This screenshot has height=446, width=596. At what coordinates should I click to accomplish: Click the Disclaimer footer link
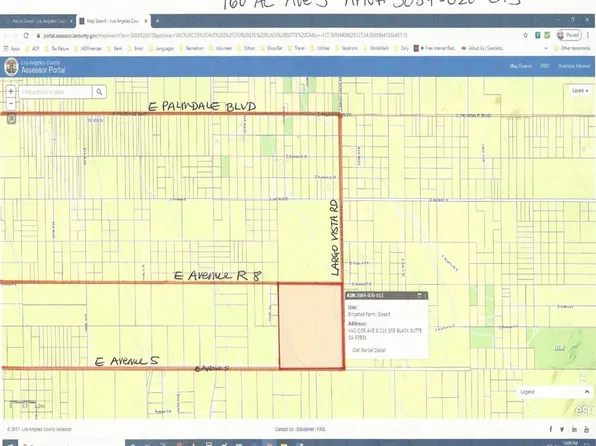click(305, 429)
